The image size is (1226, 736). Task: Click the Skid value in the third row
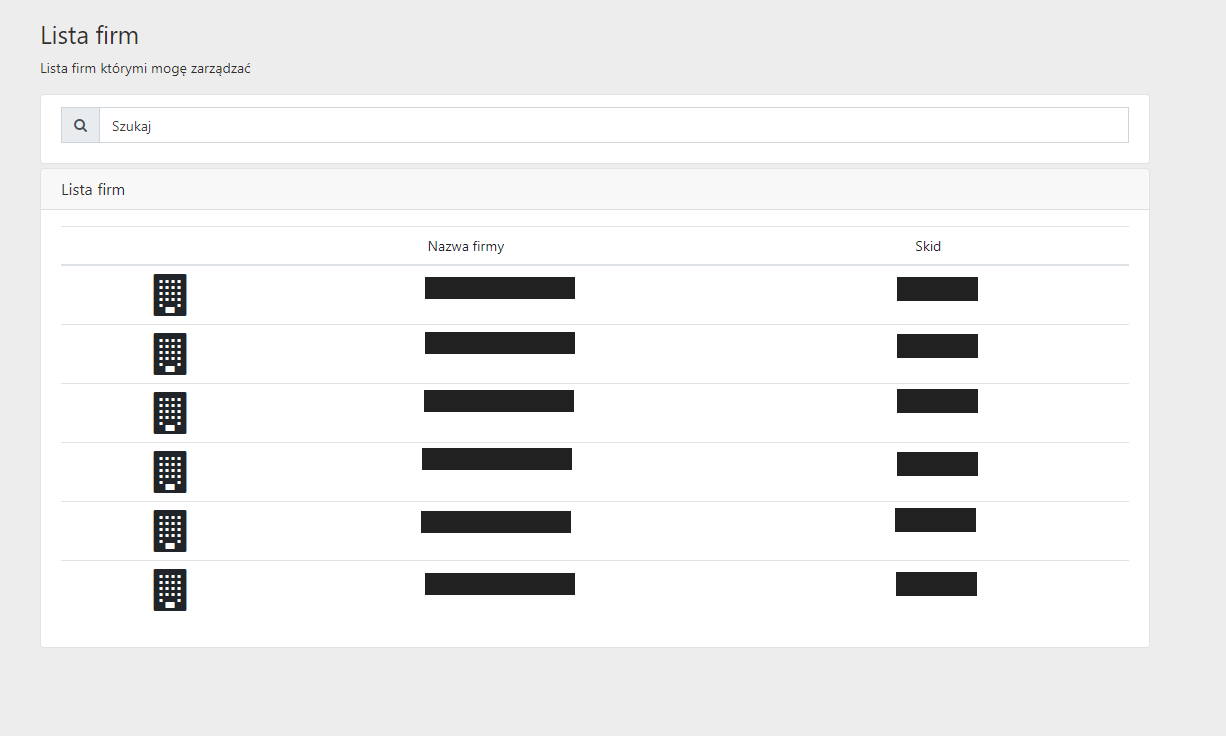pos(937,401)
